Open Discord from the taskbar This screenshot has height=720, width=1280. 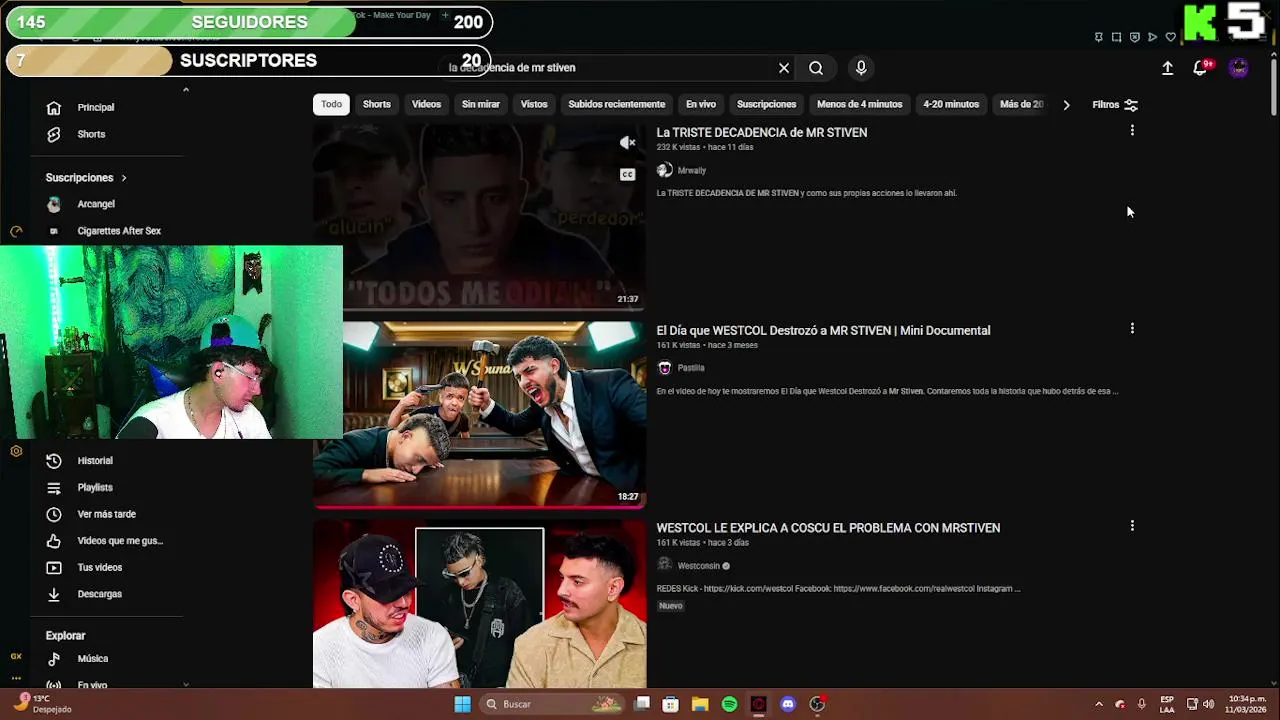[x=788, y=704]
